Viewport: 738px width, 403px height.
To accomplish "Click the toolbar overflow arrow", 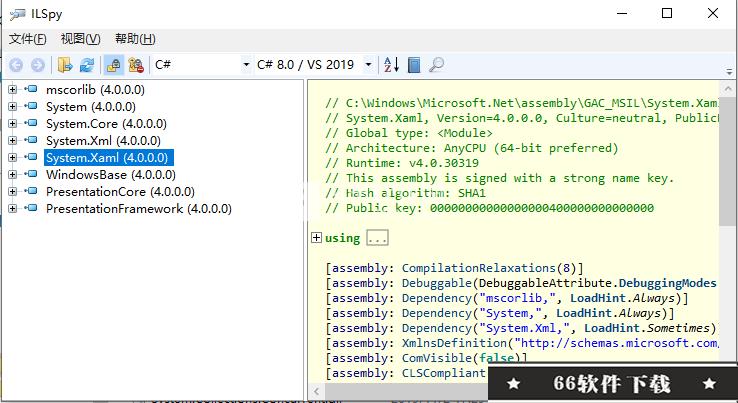I will pos(729,72).
